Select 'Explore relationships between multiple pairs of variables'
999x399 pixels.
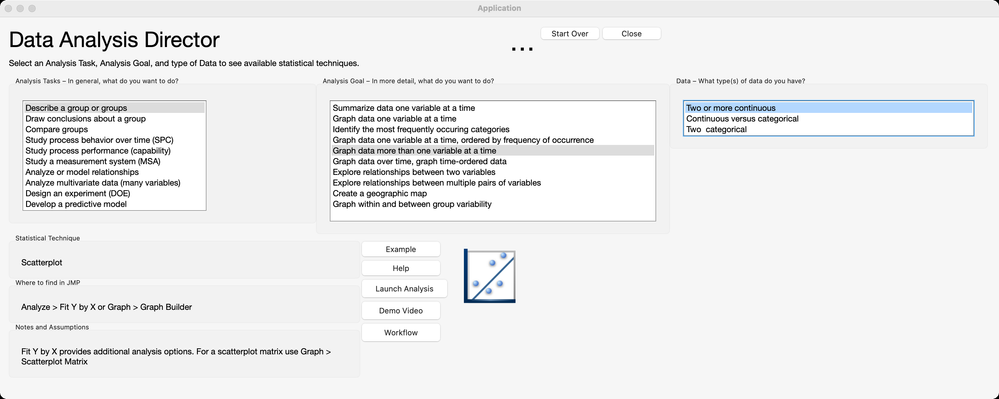[x=492, y=183]
